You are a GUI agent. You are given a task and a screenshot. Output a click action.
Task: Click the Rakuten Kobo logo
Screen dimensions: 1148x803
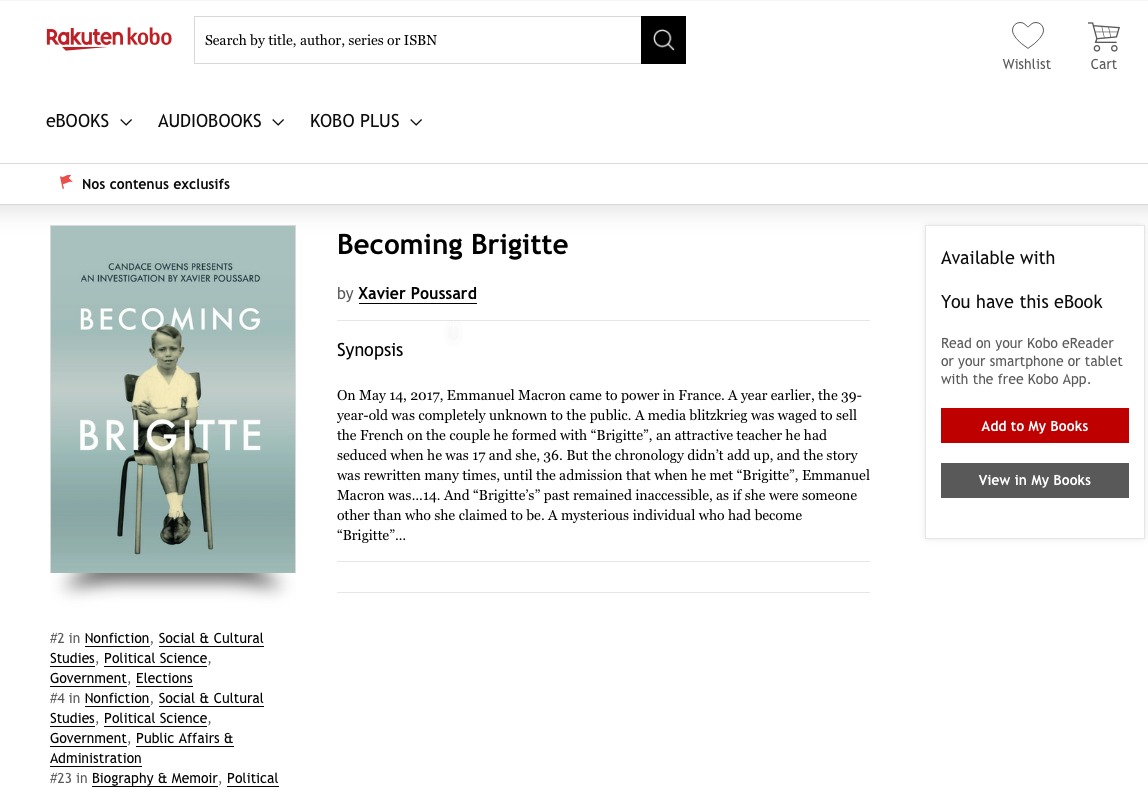click(x=109, y=38)
